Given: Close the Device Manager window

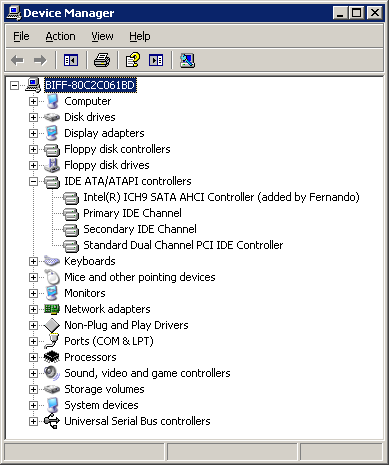Looking at the screenshot, I should [x=375, y=13].
